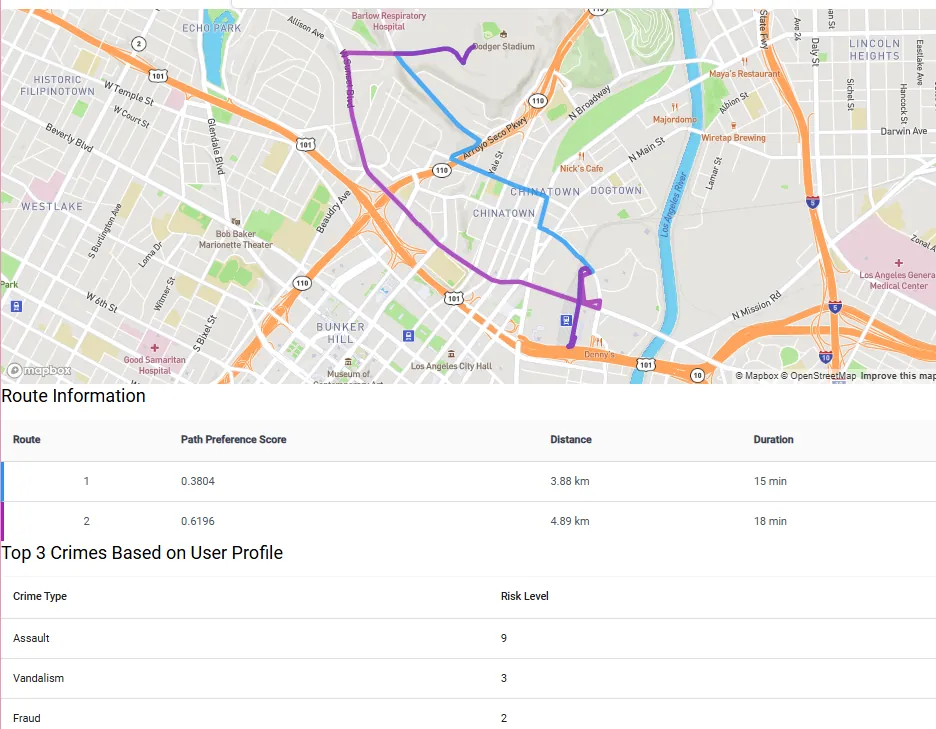Click the Assault risk level 9
Image resolution: width=936 pixels, height=729 pixels.
coord(504,638)
